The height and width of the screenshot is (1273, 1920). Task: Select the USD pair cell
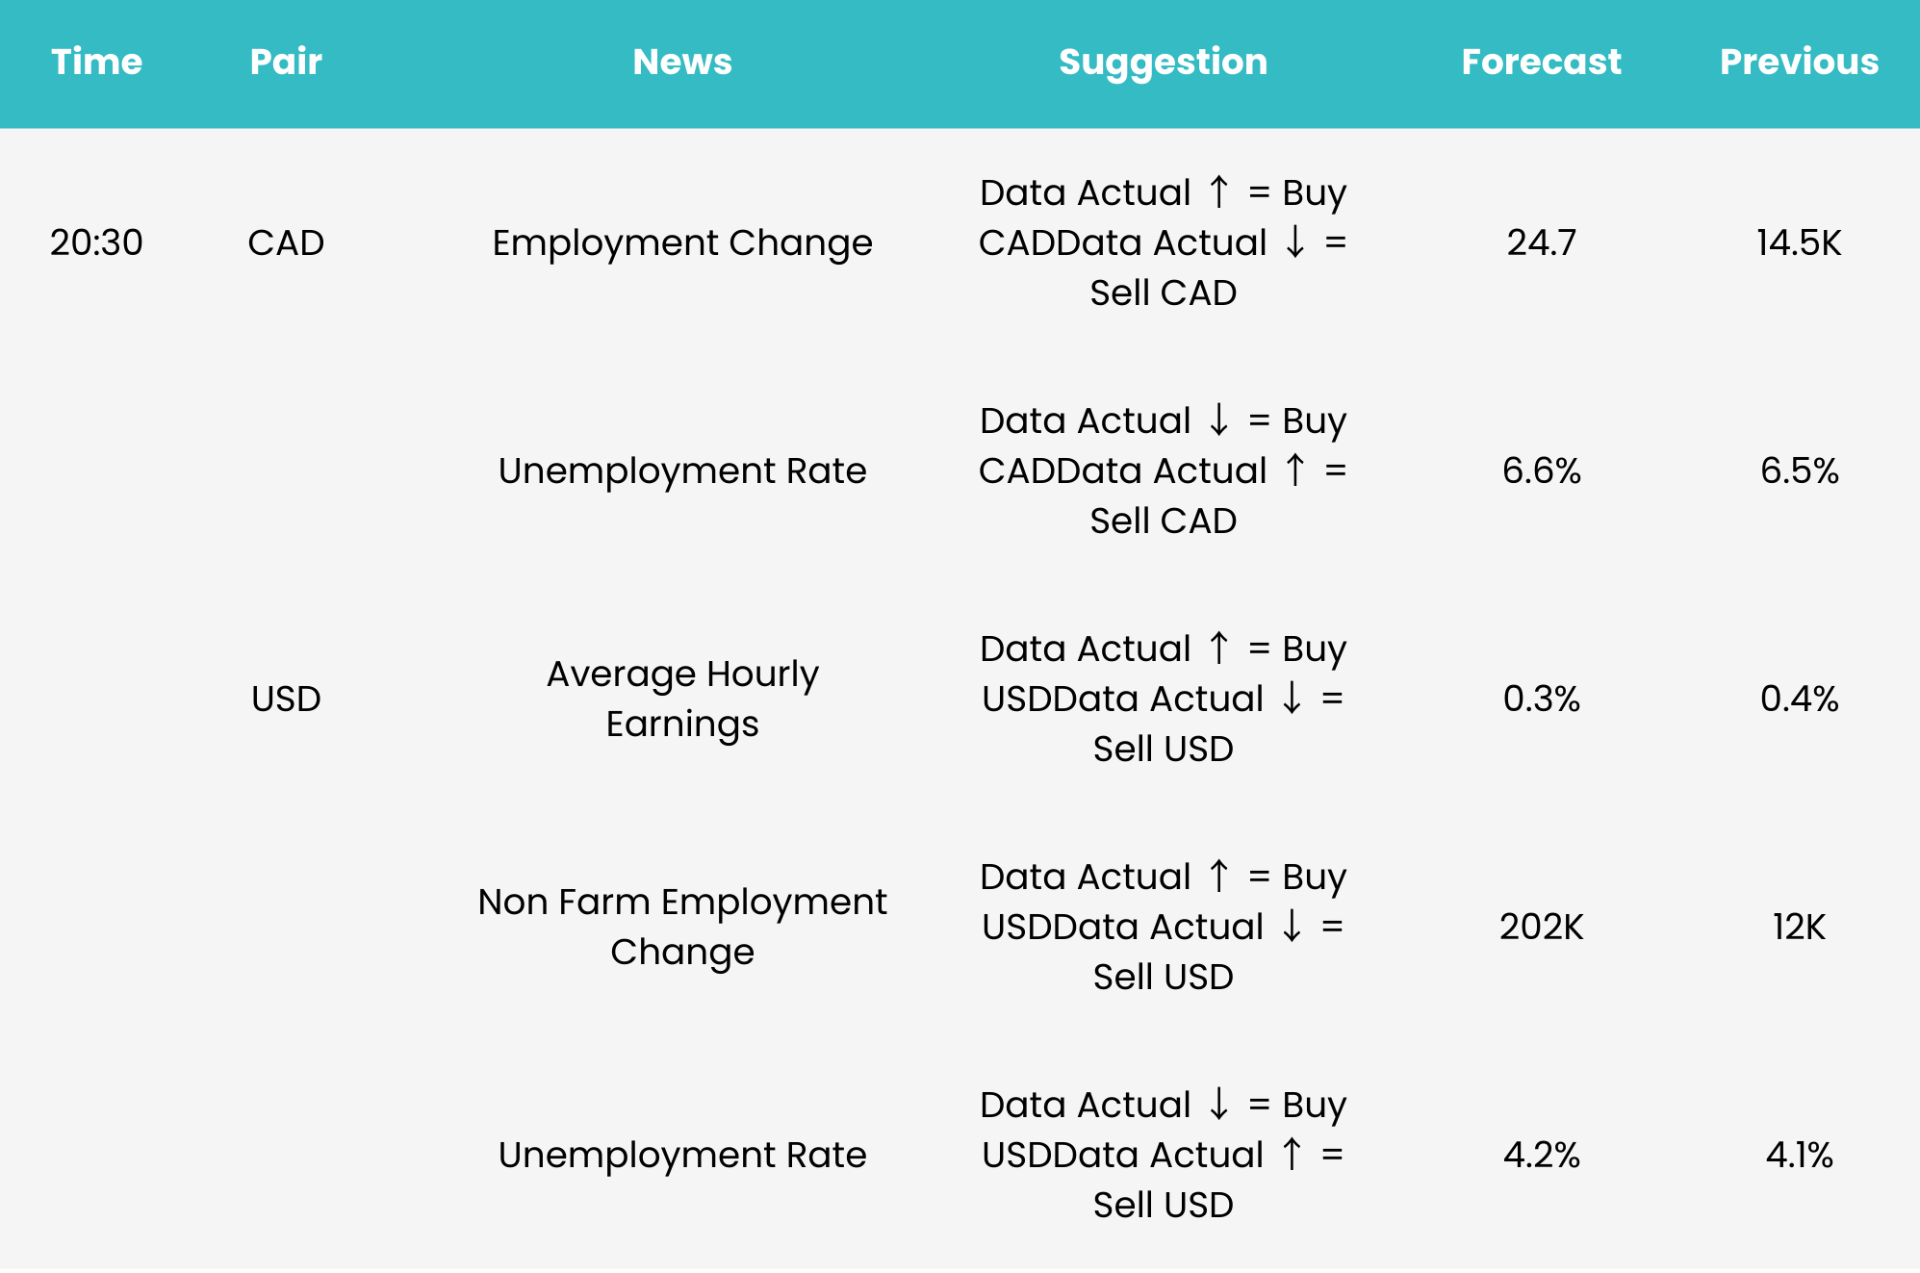pos(286,699)
